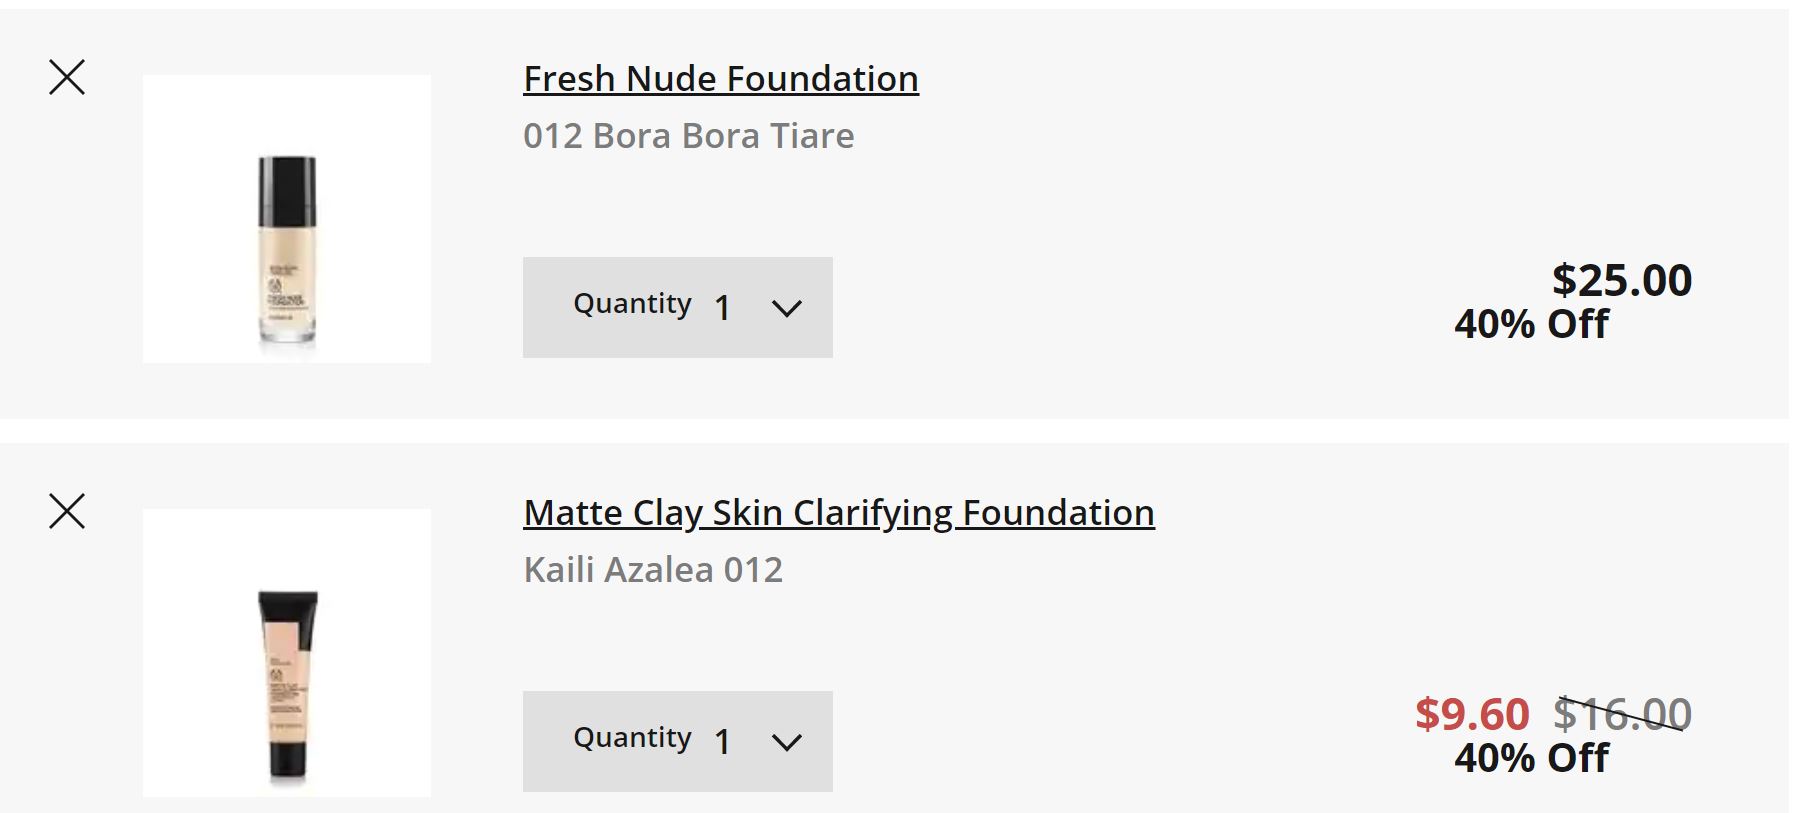Click 40% Off label under $25.00
The image size is (1801, 813).
pos(1531,324)
